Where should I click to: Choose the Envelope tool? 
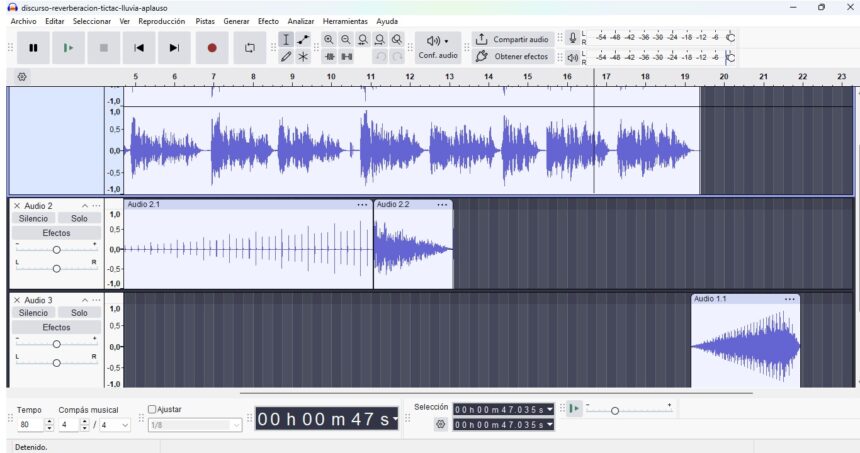303,39
